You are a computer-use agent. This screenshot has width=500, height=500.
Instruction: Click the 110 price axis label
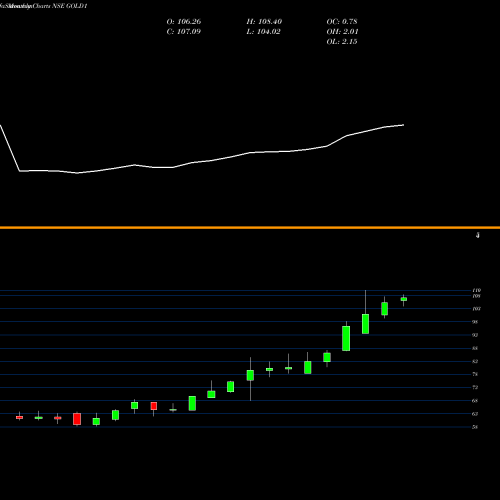(x=476, y=290)
